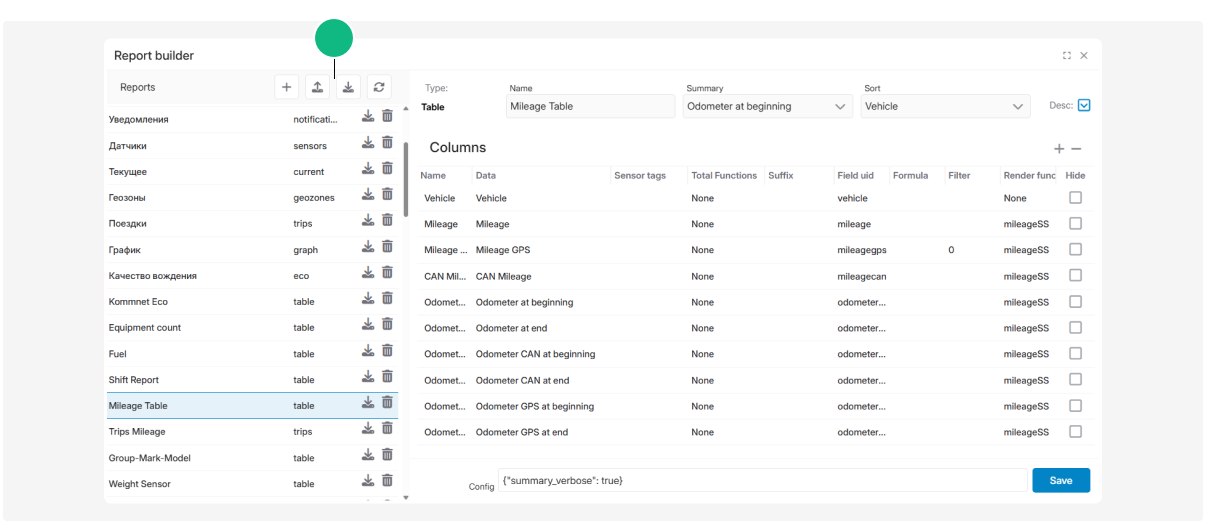This screenshot has height=524, width=1206.
Task: Tick Hide checkbox for Mileage row
Action: click(x=1075, y=224)
